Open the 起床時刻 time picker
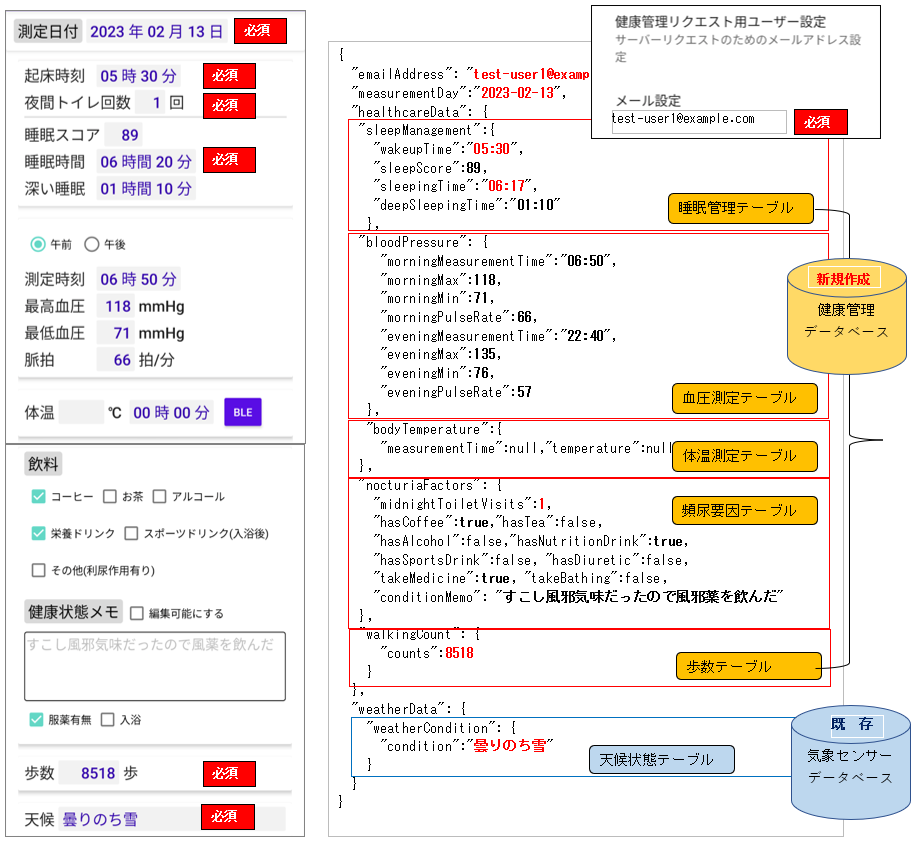This screenshot has width=921, height=844. [138, 75]
